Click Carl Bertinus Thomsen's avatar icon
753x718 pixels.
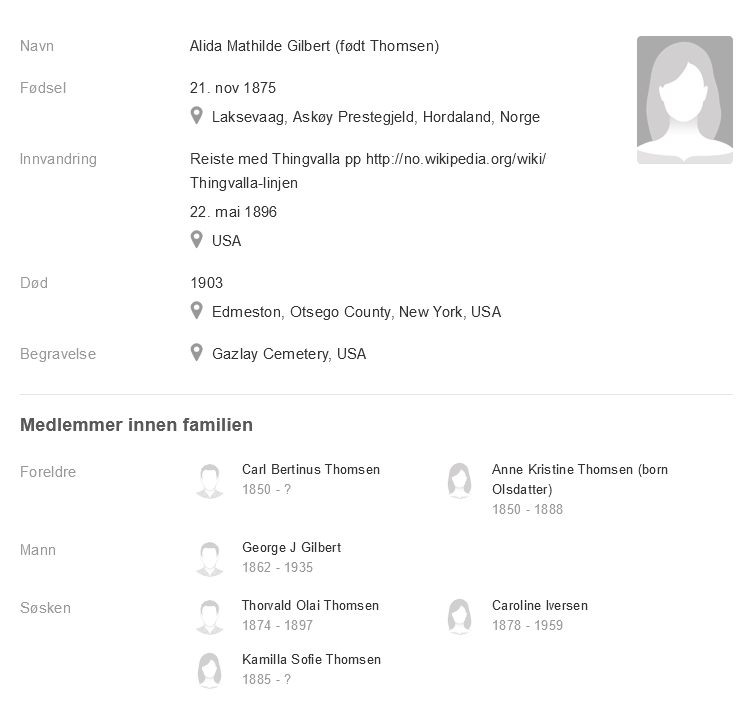(209, 480)
